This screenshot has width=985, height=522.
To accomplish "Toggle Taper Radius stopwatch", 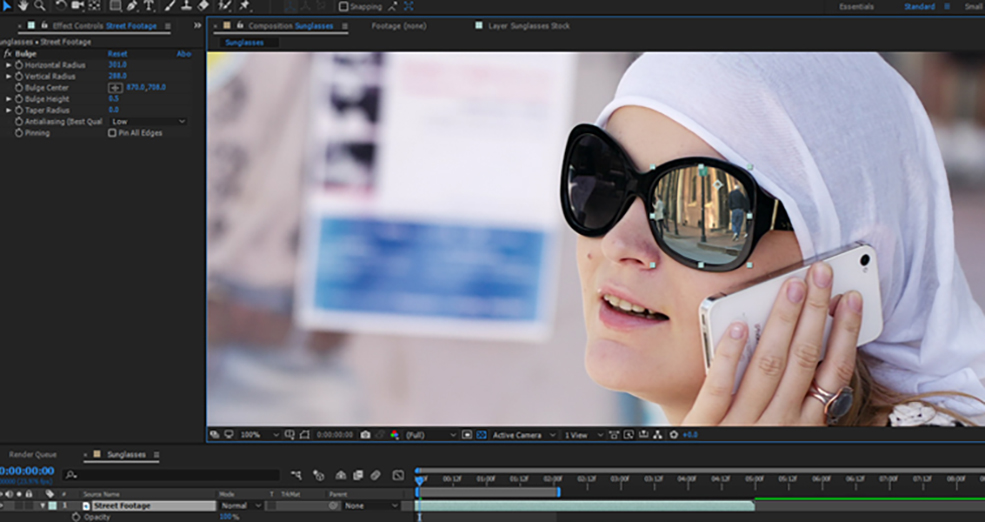I will point(19,111).
